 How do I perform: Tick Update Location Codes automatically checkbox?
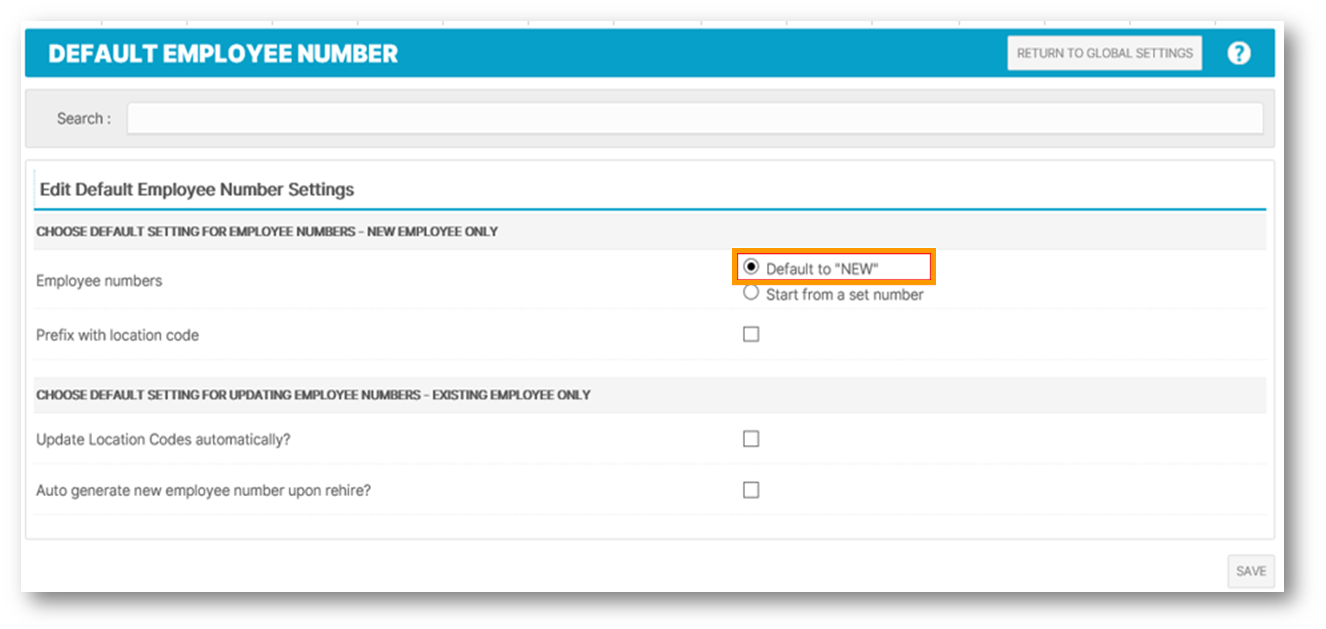point(751,438)
